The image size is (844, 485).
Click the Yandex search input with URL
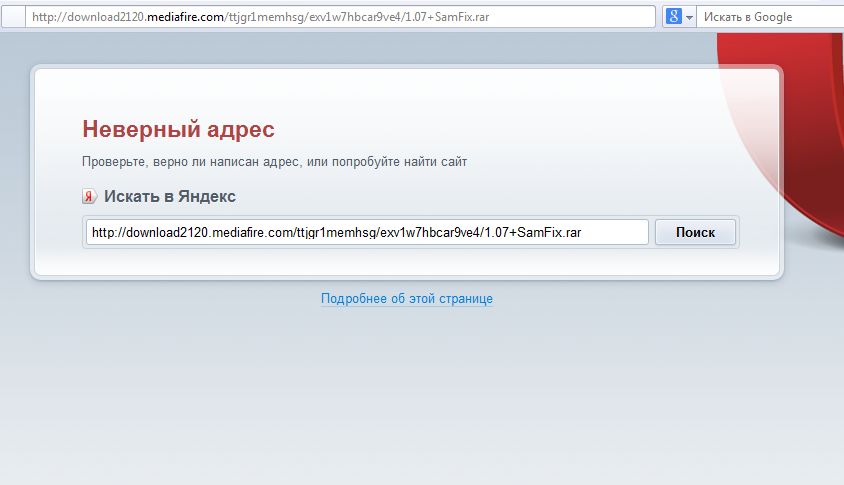tap(367, 233)
